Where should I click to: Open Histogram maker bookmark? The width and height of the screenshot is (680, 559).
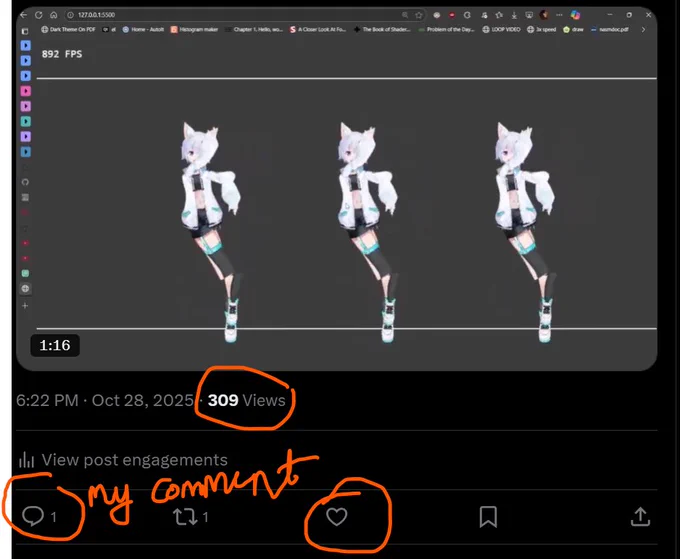[x=194, y=29]
